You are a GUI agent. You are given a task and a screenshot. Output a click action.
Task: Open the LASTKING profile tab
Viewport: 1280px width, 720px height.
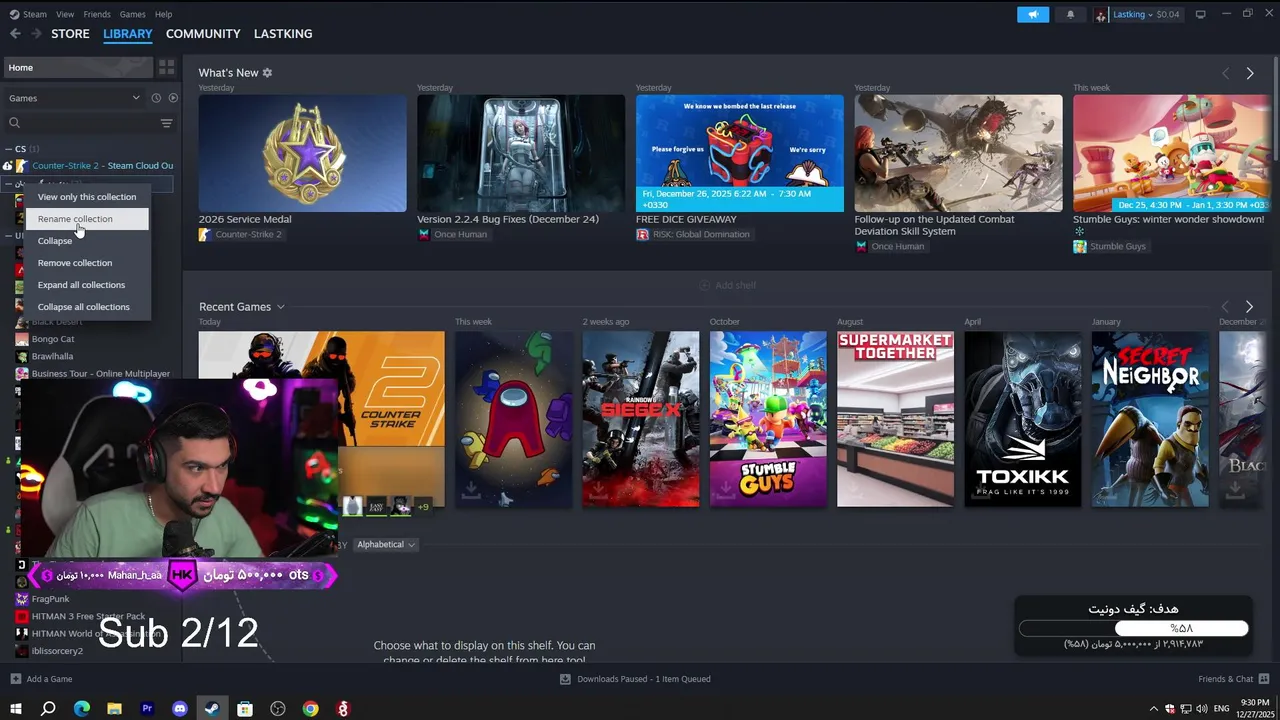pos(283,33)
